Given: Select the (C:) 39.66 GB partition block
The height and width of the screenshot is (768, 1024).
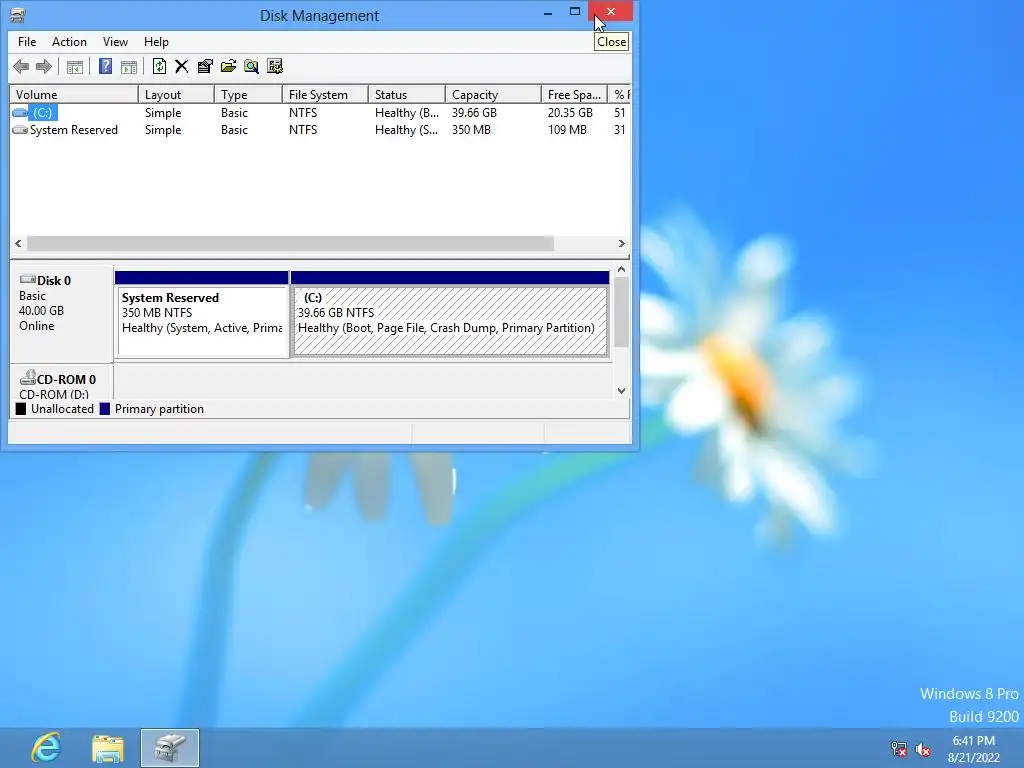Looking at the screenshot, I should [450, 314].
